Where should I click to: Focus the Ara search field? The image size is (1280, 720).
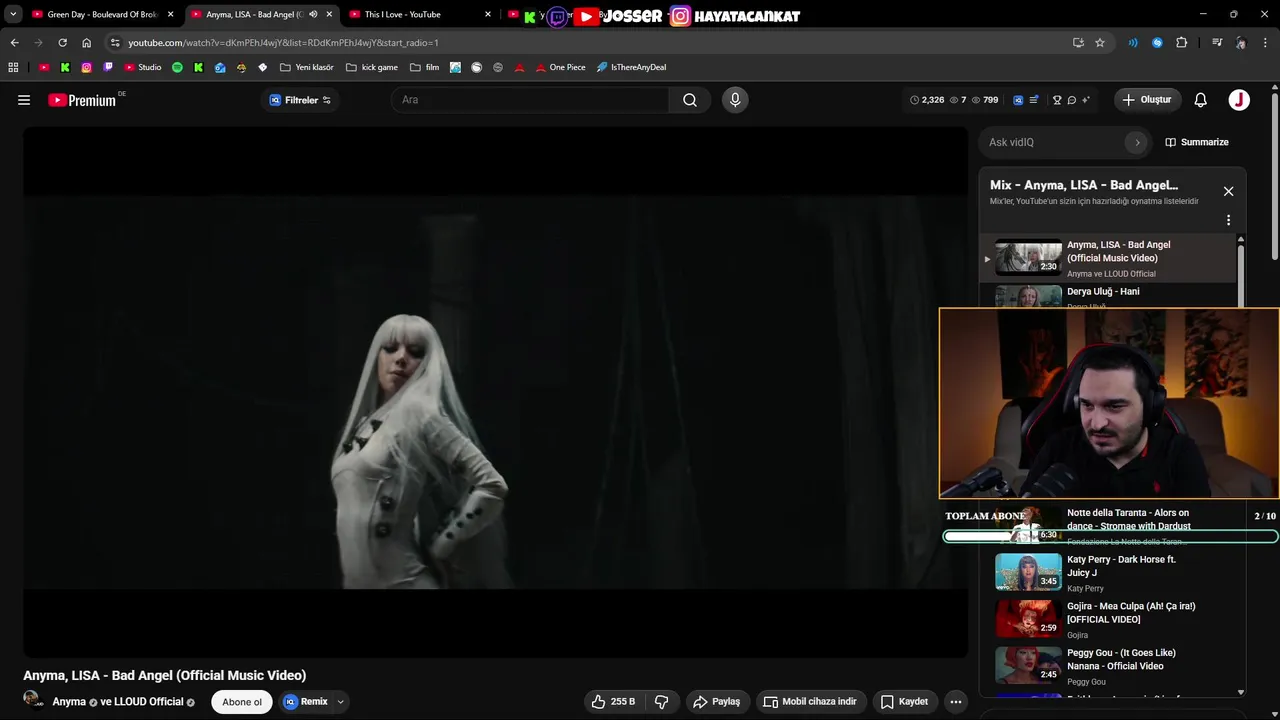coord(530,100)
